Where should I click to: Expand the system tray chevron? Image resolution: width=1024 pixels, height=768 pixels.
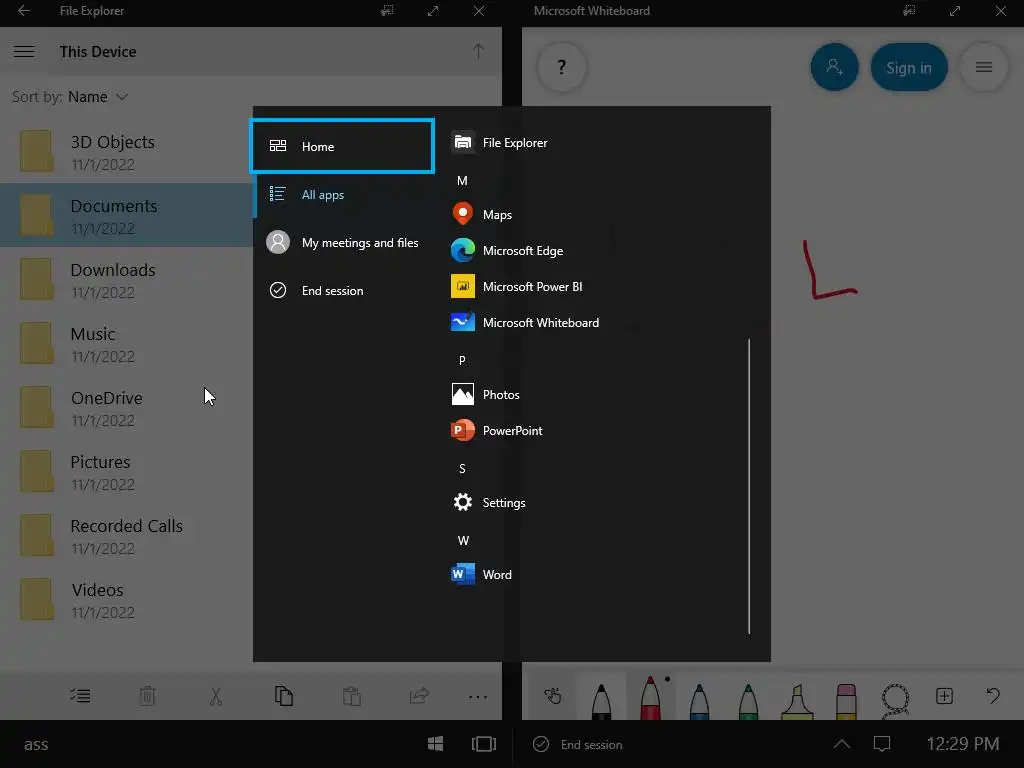pos(841,744)
